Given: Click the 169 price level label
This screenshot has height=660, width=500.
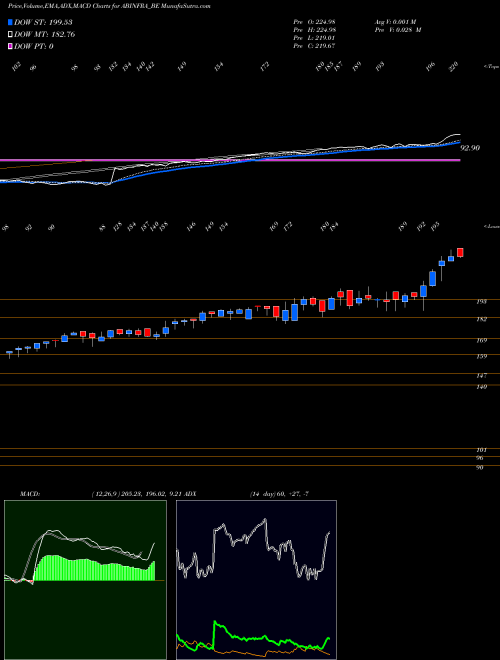Looking at the screenshot, I should point(482,341).
